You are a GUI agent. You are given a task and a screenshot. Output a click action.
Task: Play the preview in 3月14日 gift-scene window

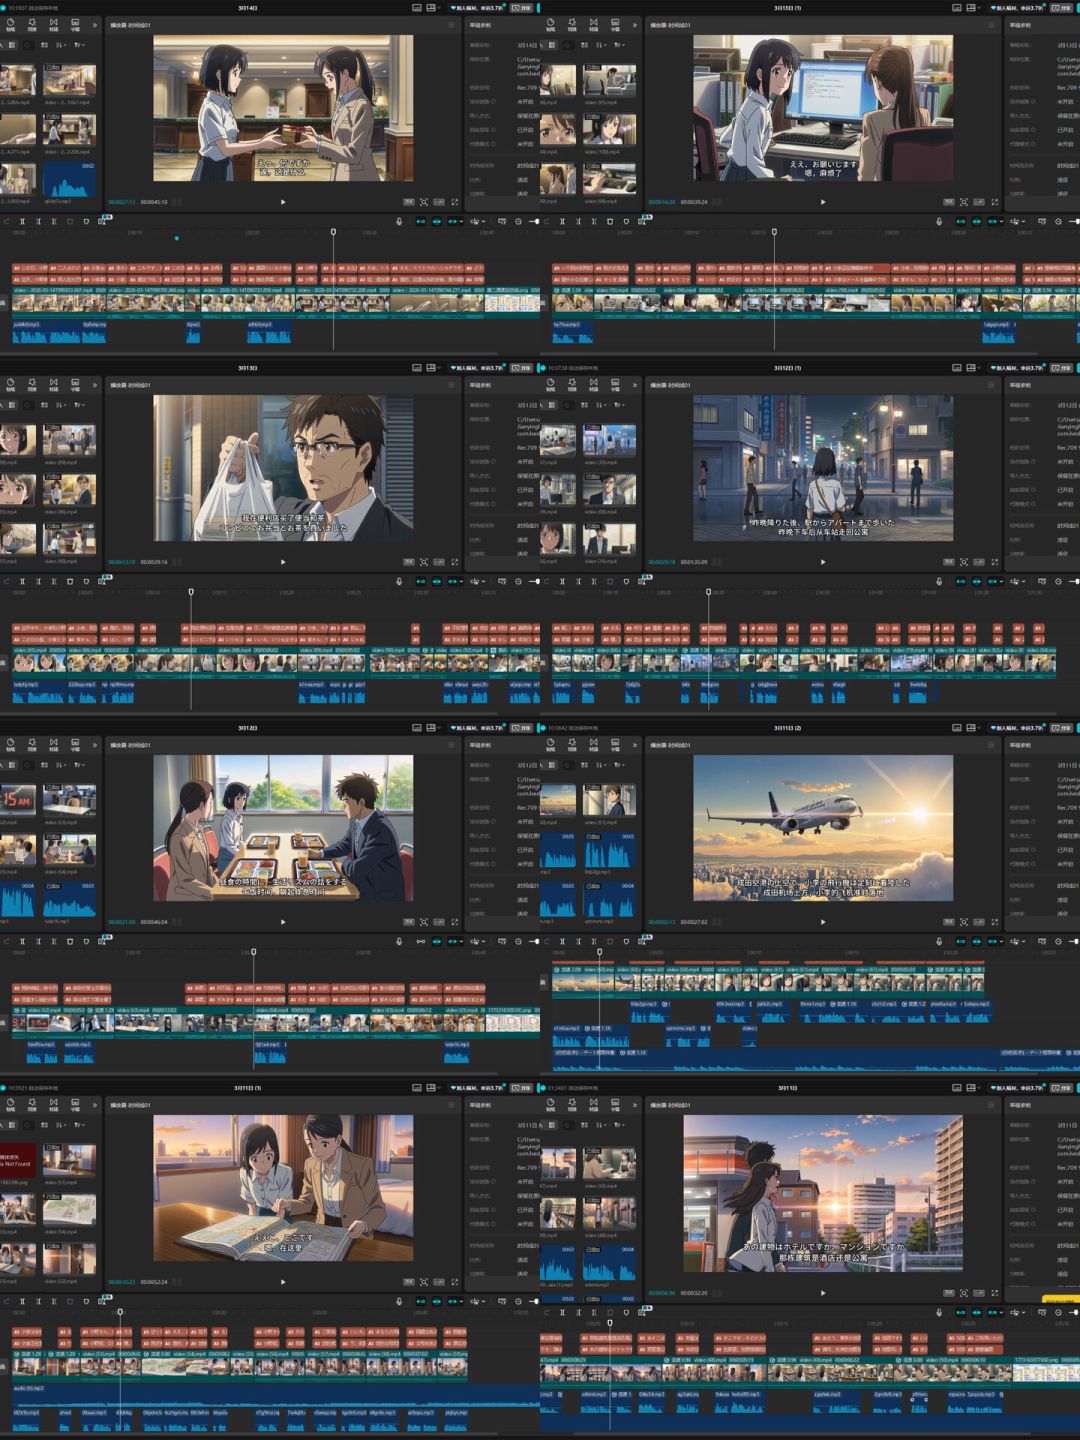(283, 201)
